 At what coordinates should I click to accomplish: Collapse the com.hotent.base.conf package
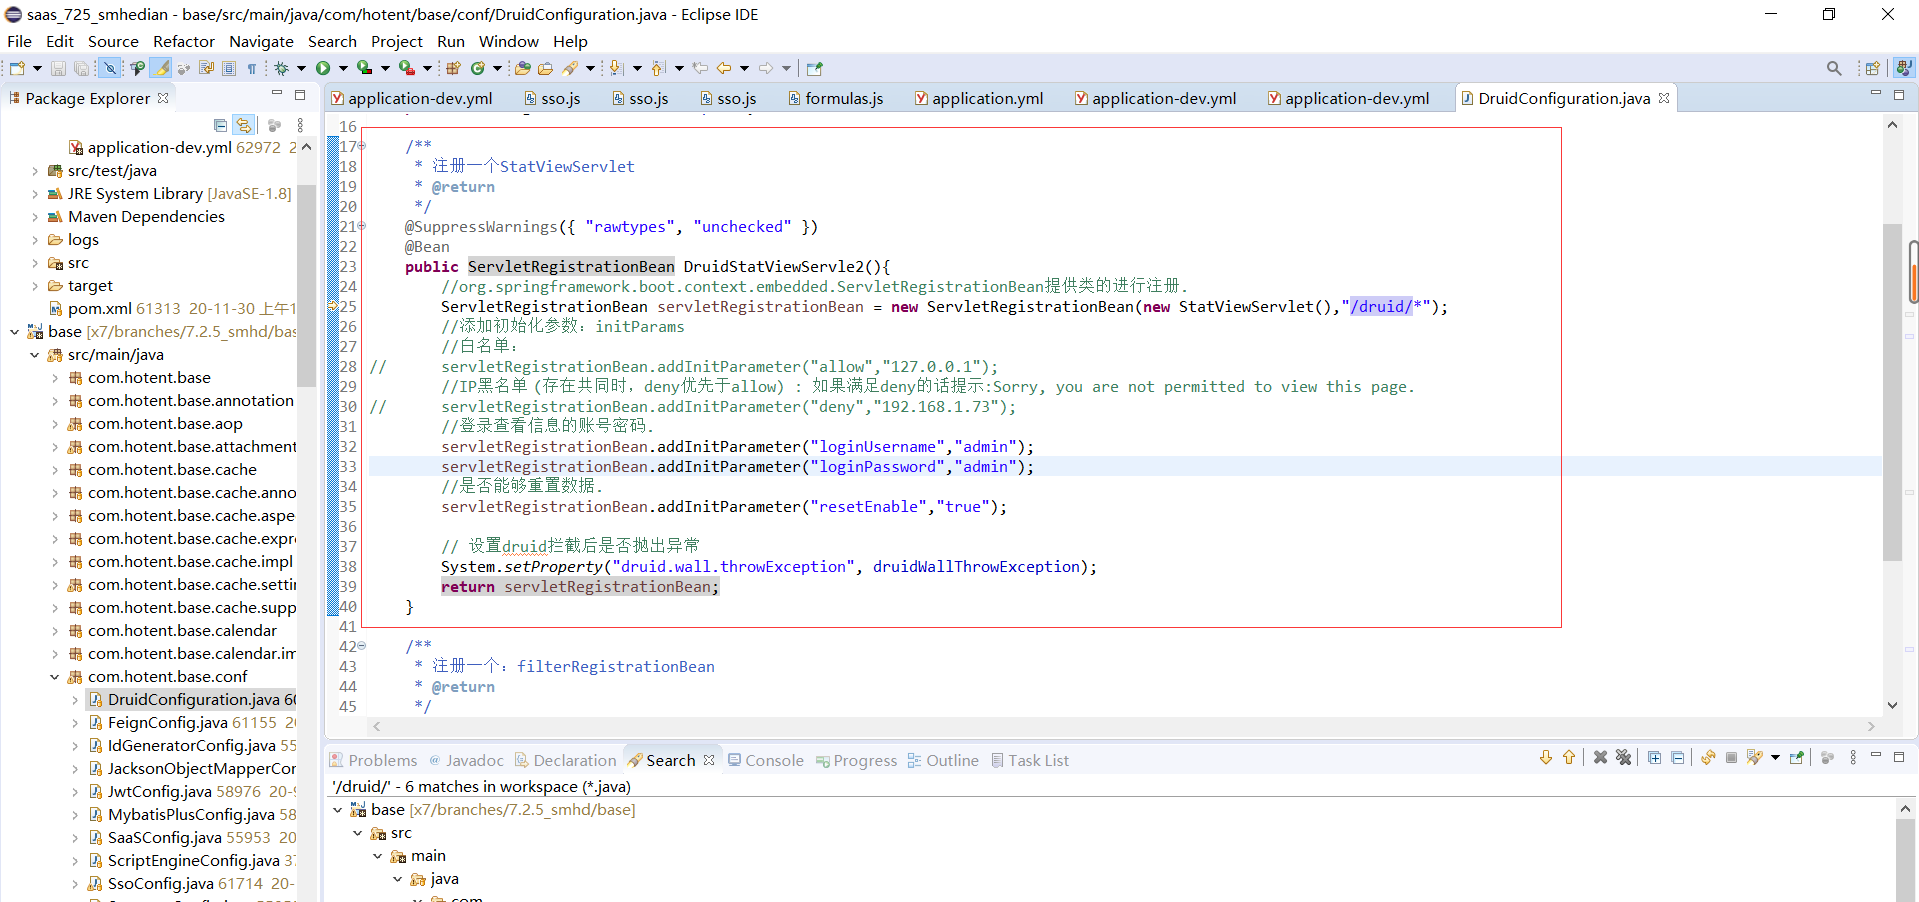(x=55, y=677)
